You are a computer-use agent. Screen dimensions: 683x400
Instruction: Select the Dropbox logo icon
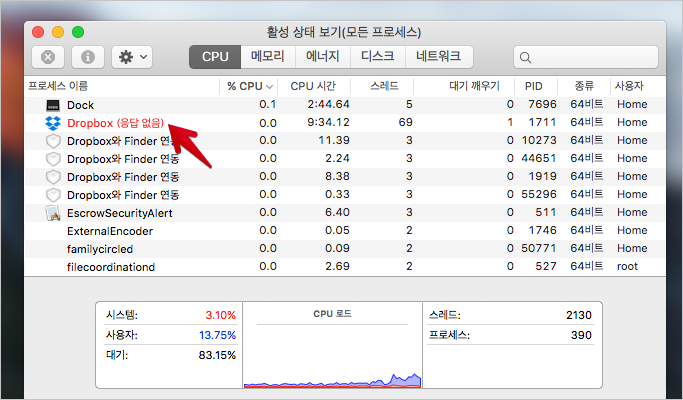point(53,123)
